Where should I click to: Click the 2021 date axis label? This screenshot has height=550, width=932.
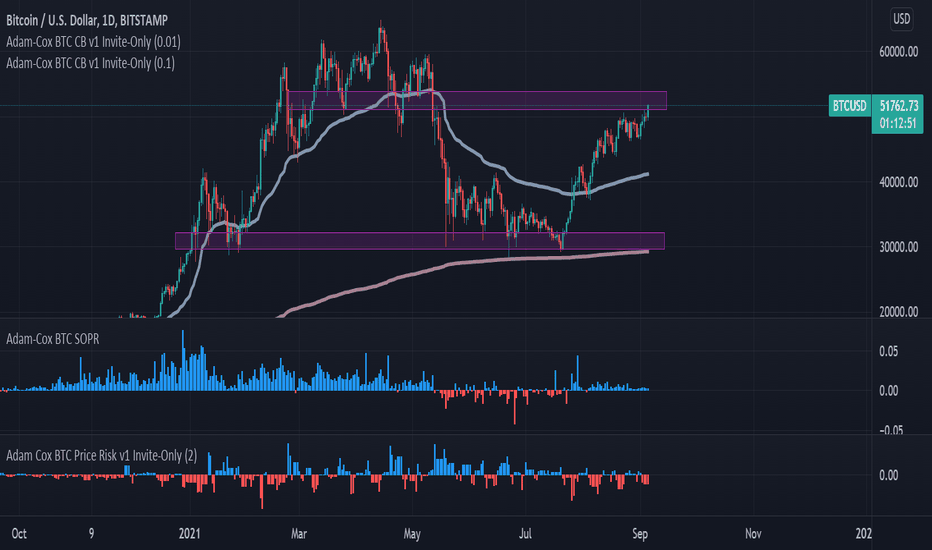click(x=190, y=533)
